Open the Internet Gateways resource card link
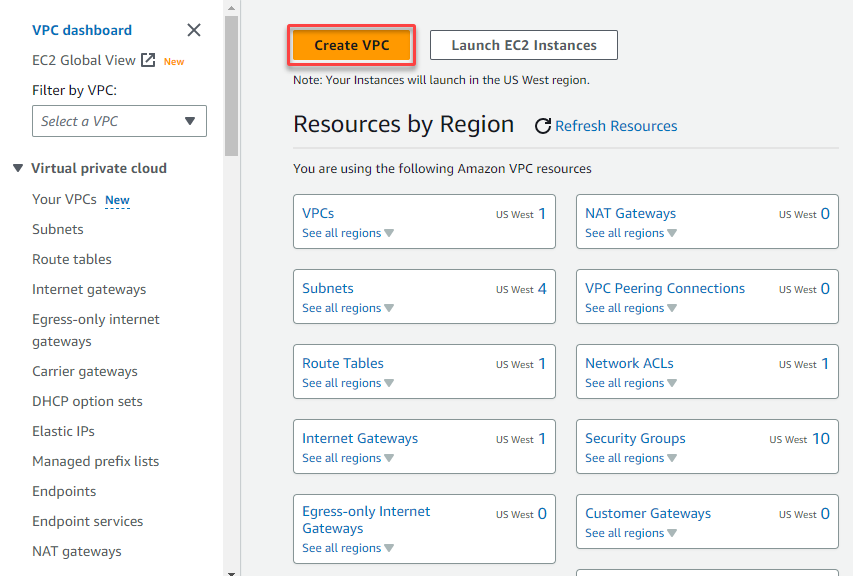 tap(360, 438)
